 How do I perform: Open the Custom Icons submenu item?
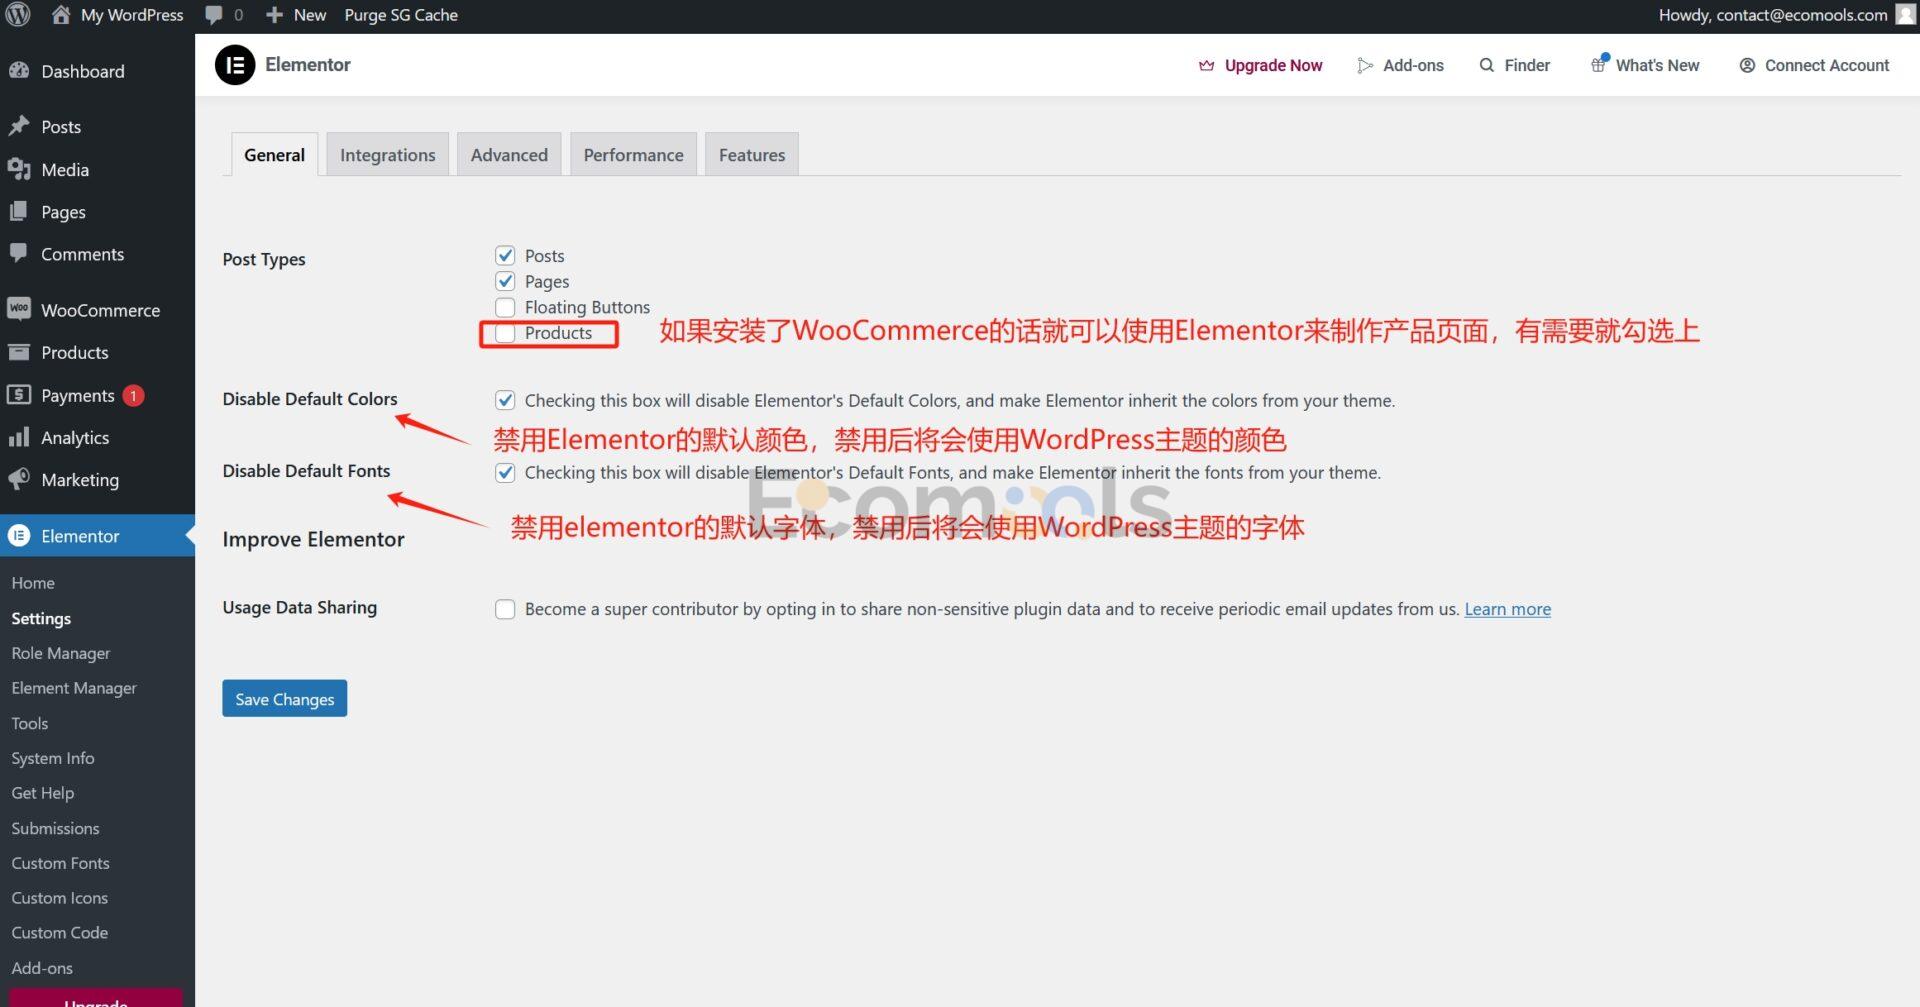click(x=59, y=898)
